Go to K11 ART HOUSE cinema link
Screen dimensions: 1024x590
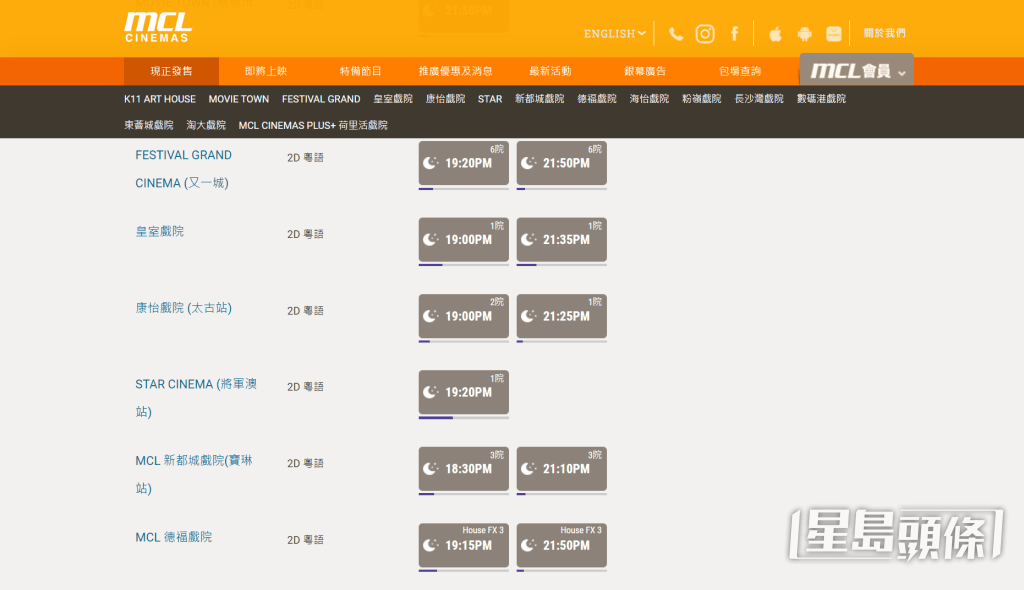point(160,99)
